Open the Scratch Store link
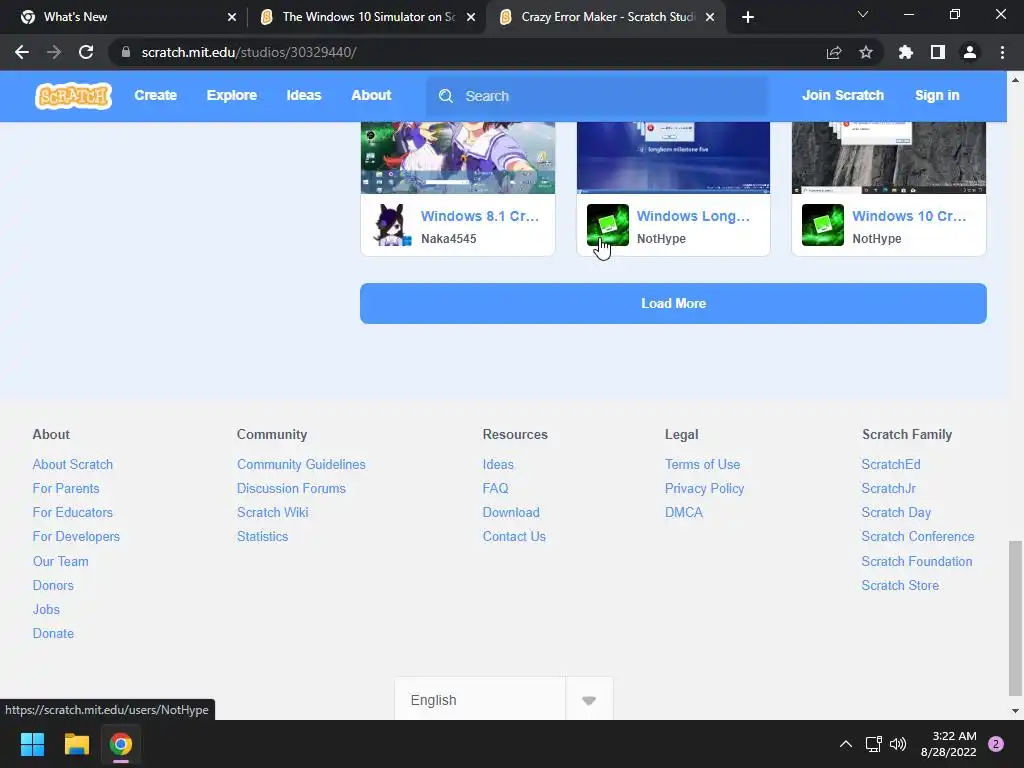The image size is (1024, 768). [x=900, y=585]
